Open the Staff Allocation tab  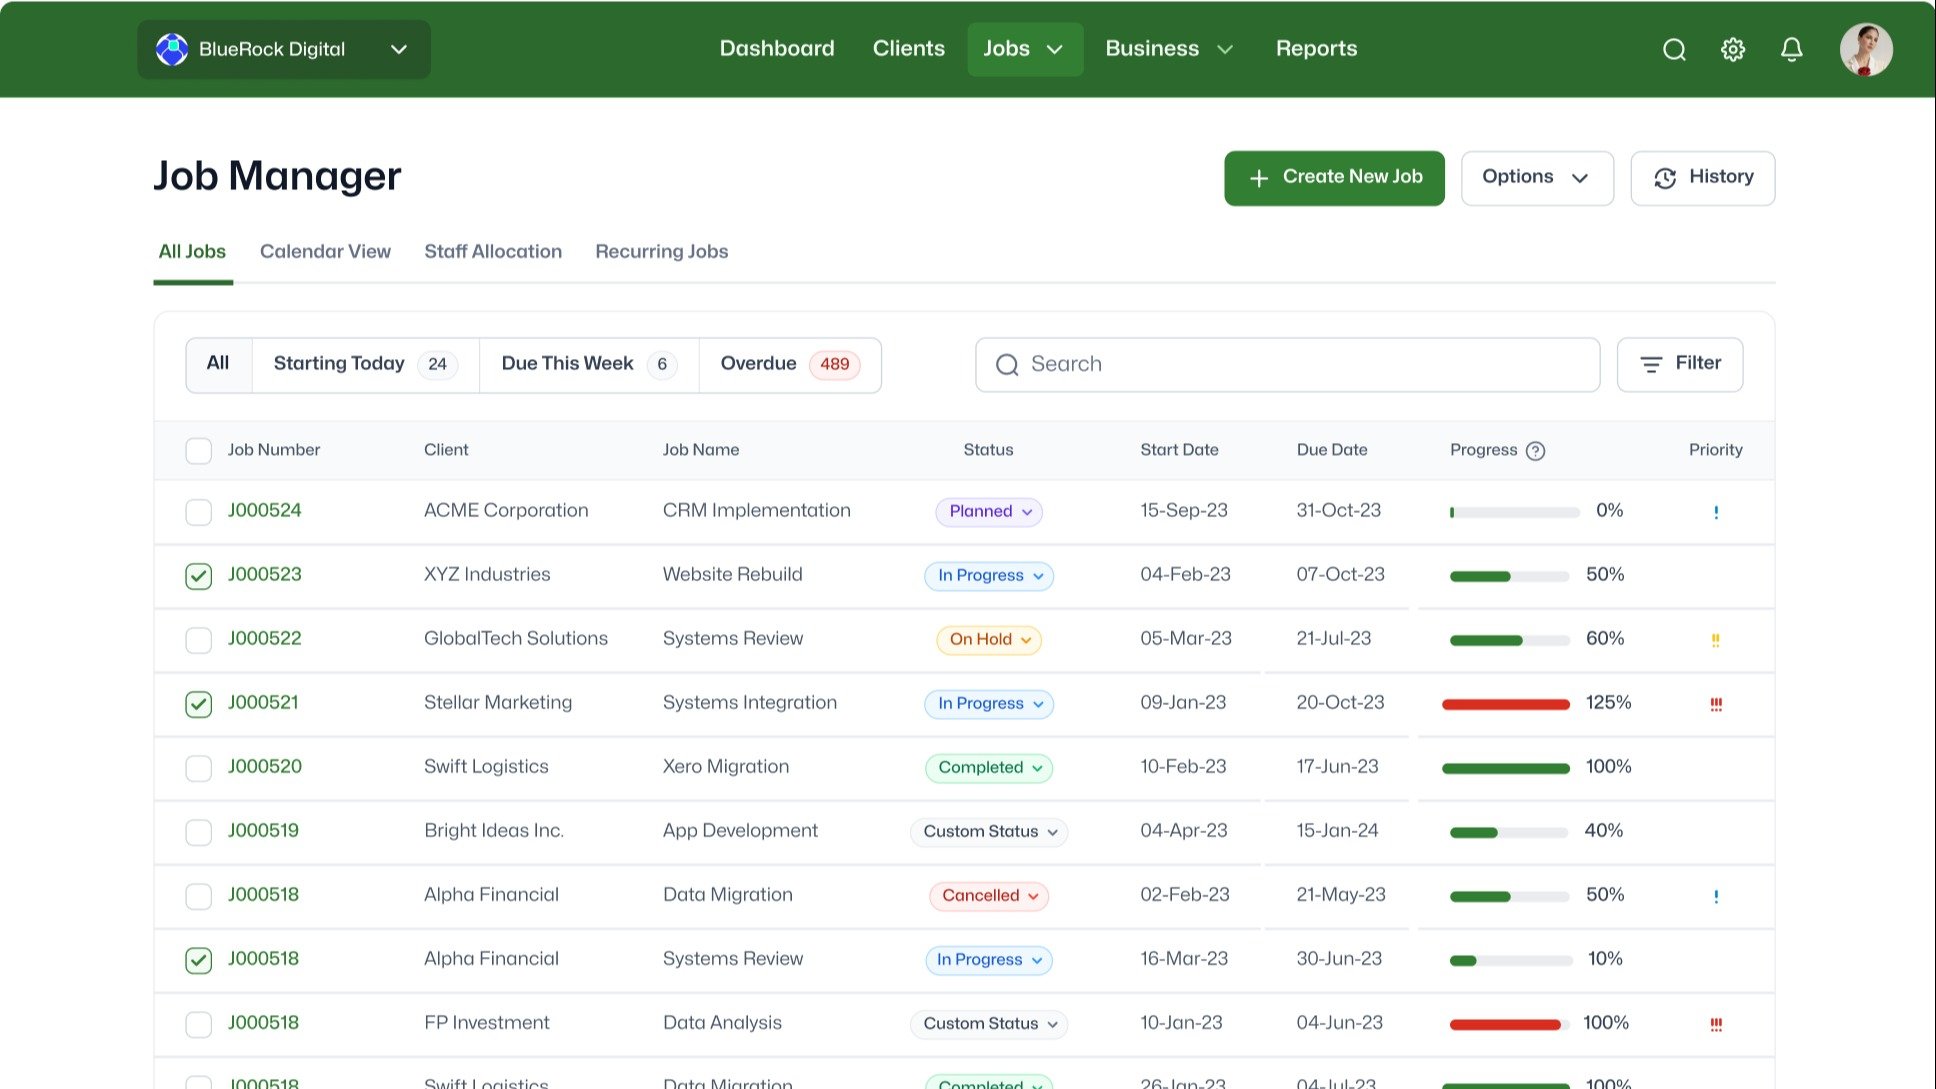493,252
